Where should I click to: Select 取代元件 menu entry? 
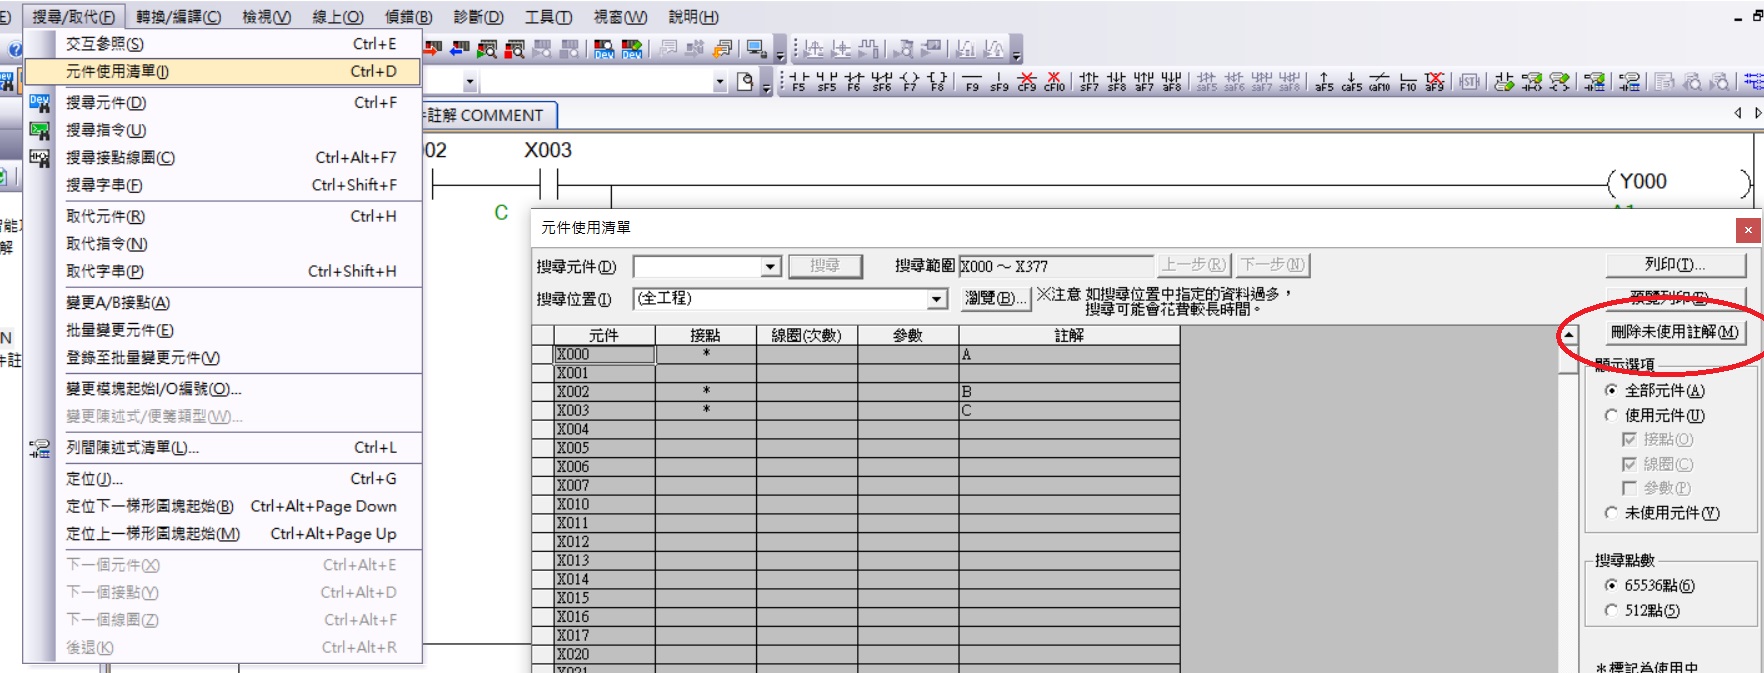click(x=105, y=216)
